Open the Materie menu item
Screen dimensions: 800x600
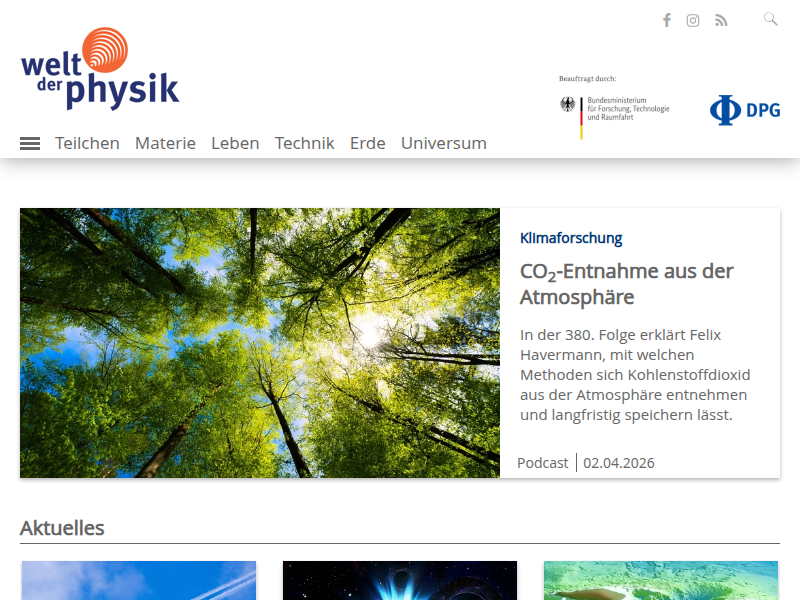(165, 143)
